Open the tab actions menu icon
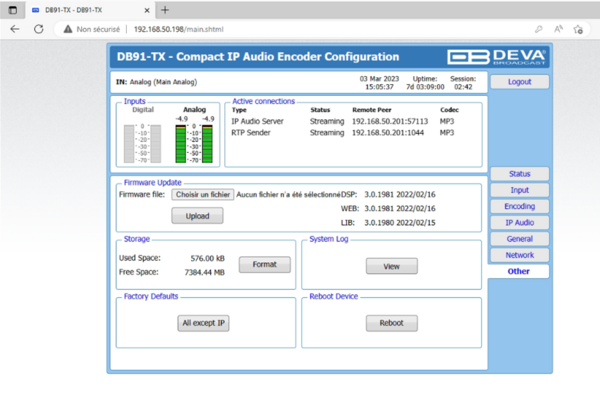Image resolution: width=600 pixels, height=406 pixels. [x=13, y=10]
